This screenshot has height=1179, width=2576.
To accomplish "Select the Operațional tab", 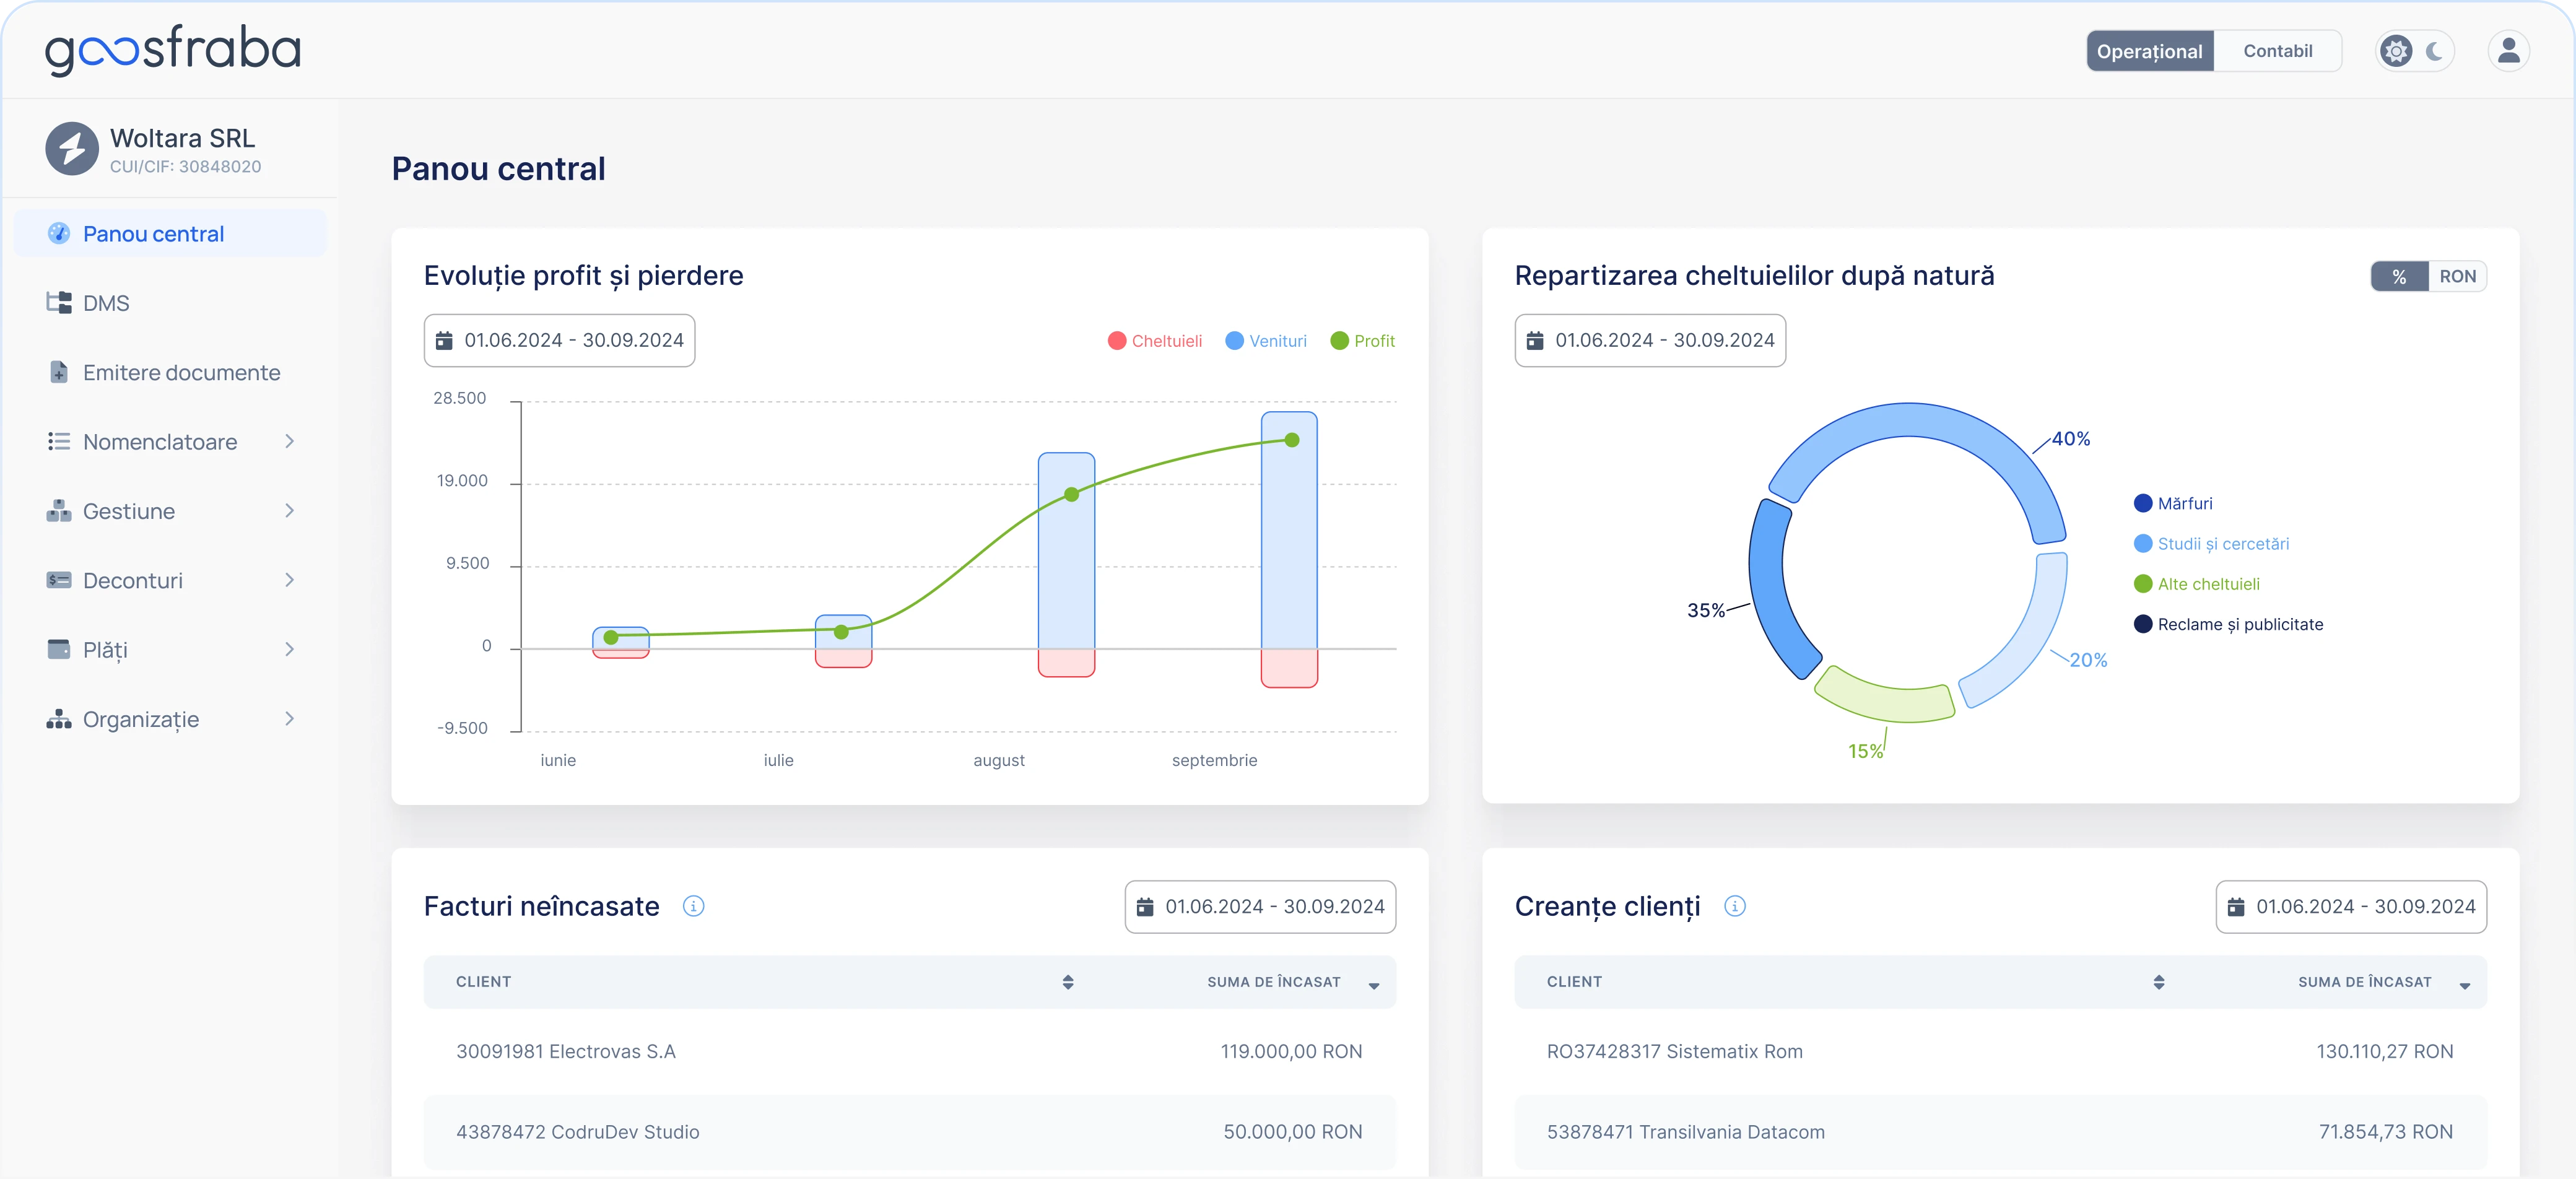I will (x=2149, y=51).
